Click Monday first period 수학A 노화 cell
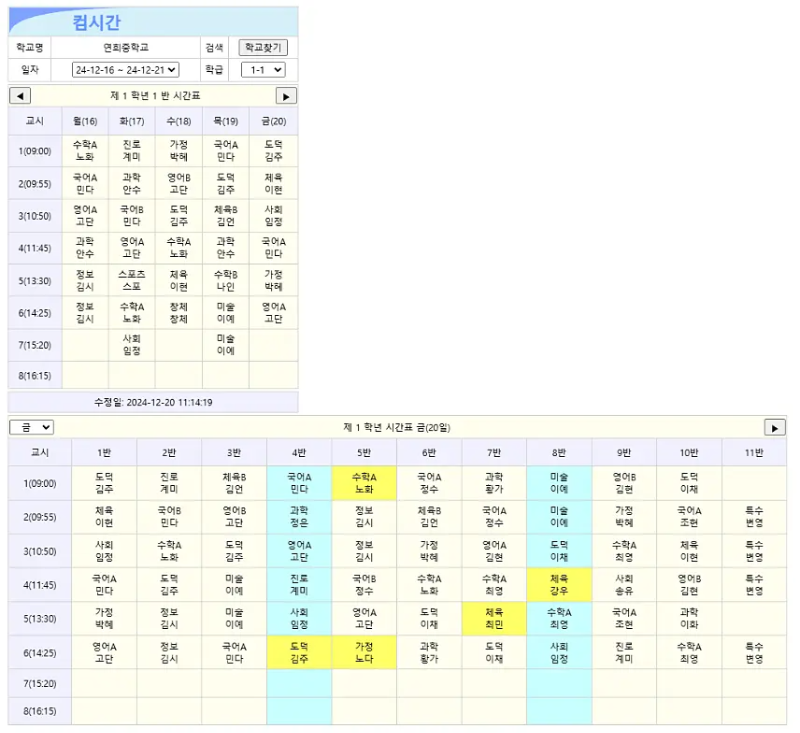The height and width of the screenshot is (733, 800). [x=84, y=151]
